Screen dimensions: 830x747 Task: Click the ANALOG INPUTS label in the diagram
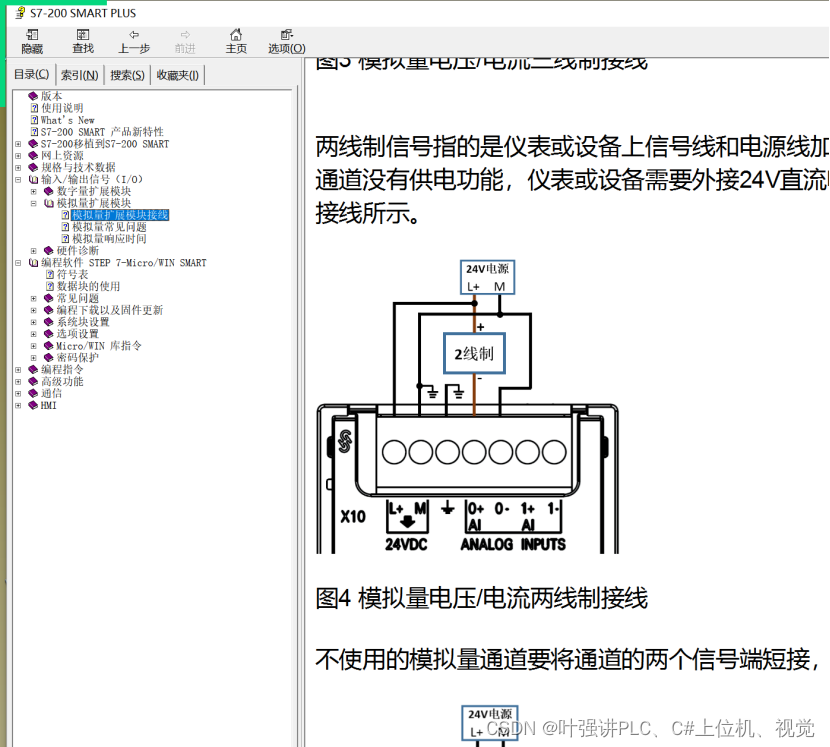(x=513, y=544)
